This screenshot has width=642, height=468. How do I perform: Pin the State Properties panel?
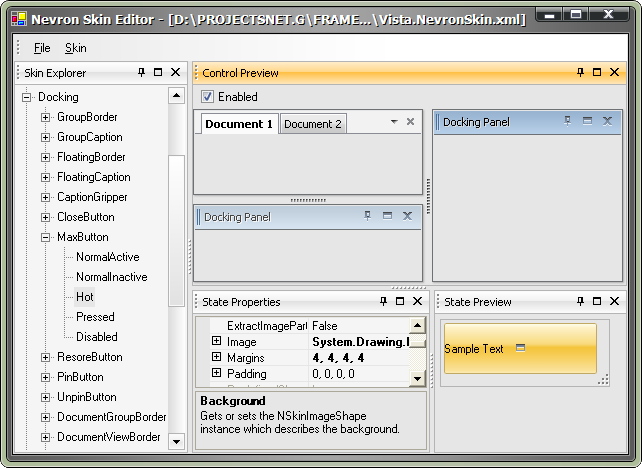pos(383,301)
